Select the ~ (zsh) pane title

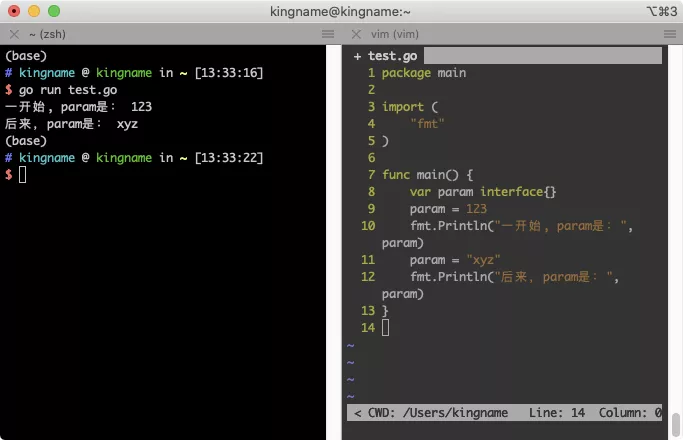coord(47,34)
